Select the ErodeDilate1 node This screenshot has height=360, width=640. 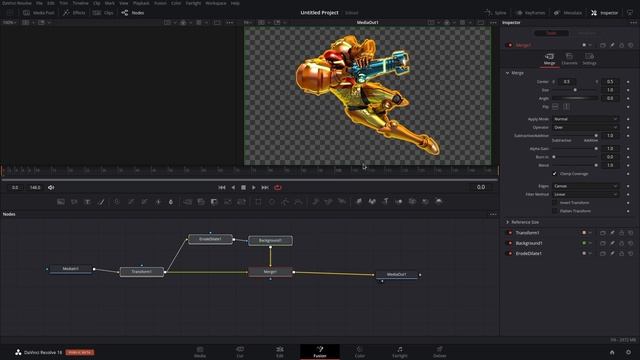211,239
